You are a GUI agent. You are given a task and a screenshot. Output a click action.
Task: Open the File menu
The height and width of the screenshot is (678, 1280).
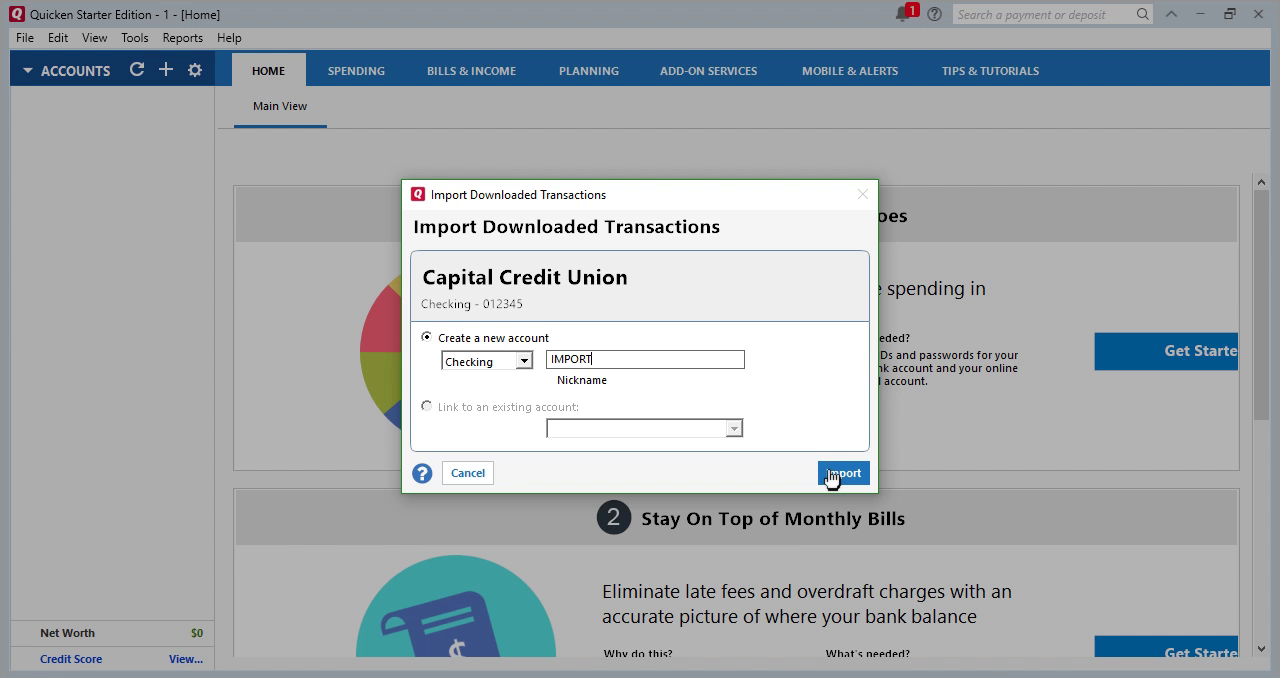click(x=25, y=38)
